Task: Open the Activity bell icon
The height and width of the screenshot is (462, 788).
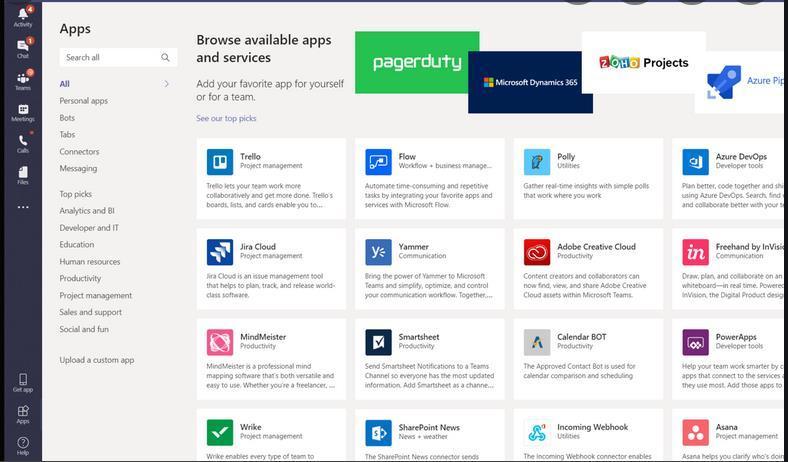Action: point(23,15)
